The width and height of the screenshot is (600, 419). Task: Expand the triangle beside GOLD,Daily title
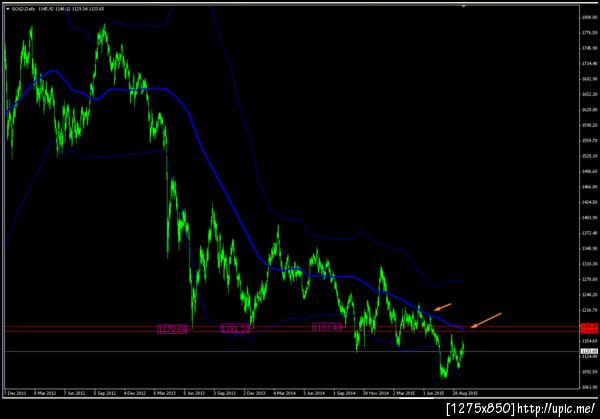(x=8, y=8)
